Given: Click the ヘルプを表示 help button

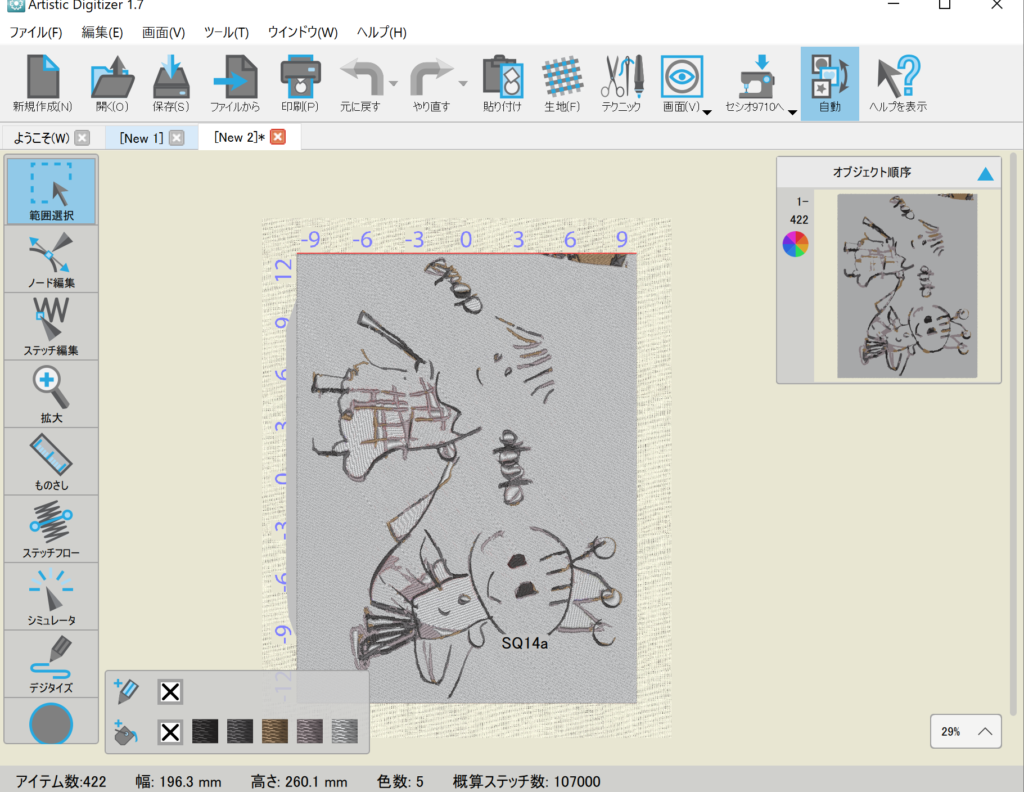Looking at the screenshot, I should (x=897, y=83).
